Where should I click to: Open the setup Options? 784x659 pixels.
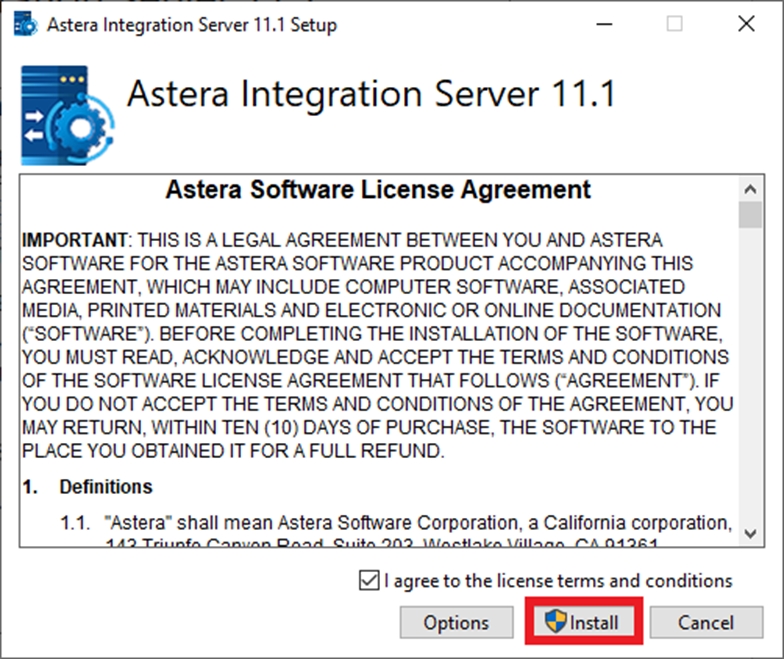pos(455,622)
